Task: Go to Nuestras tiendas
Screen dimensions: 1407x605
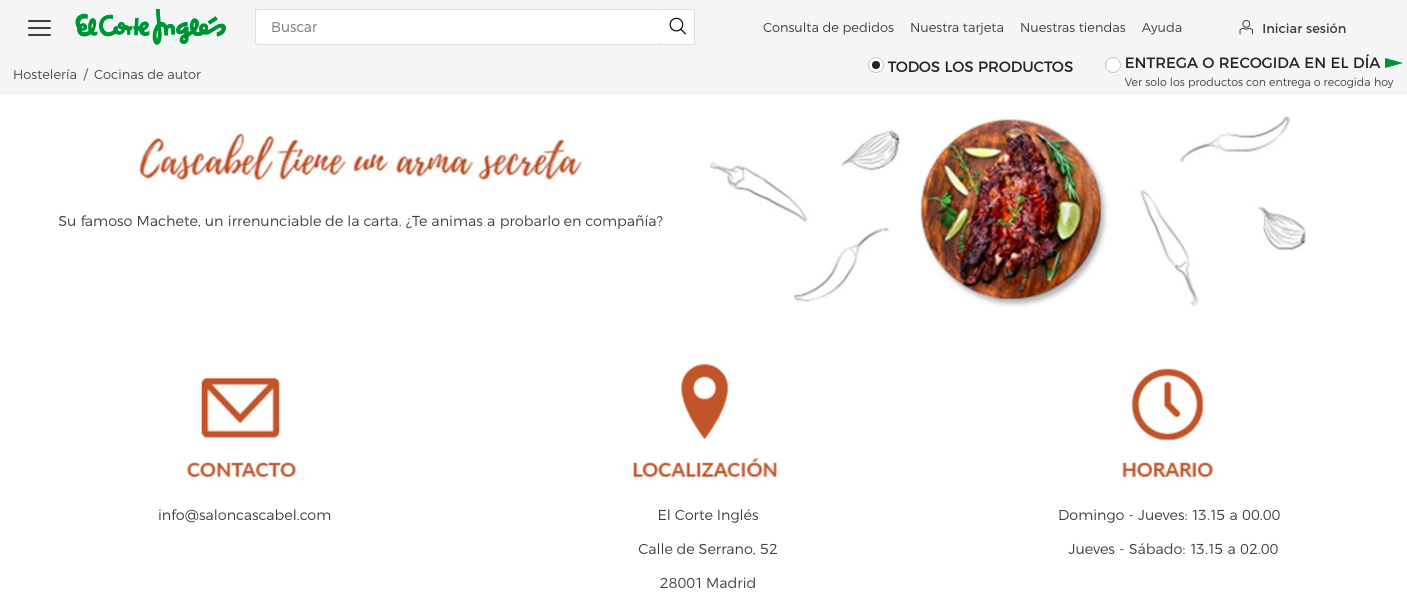Action: tap(1073, 28)
